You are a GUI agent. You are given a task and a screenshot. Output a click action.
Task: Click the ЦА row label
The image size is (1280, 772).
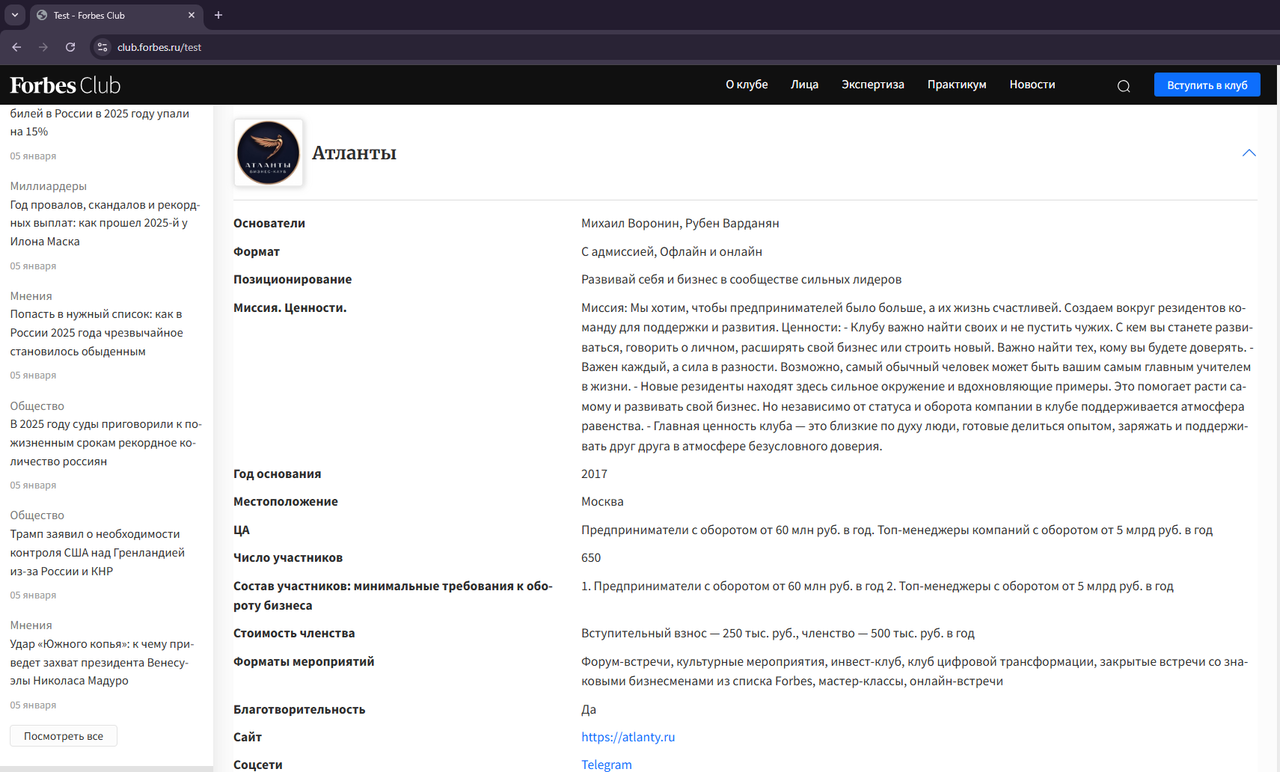click(242, 529)
